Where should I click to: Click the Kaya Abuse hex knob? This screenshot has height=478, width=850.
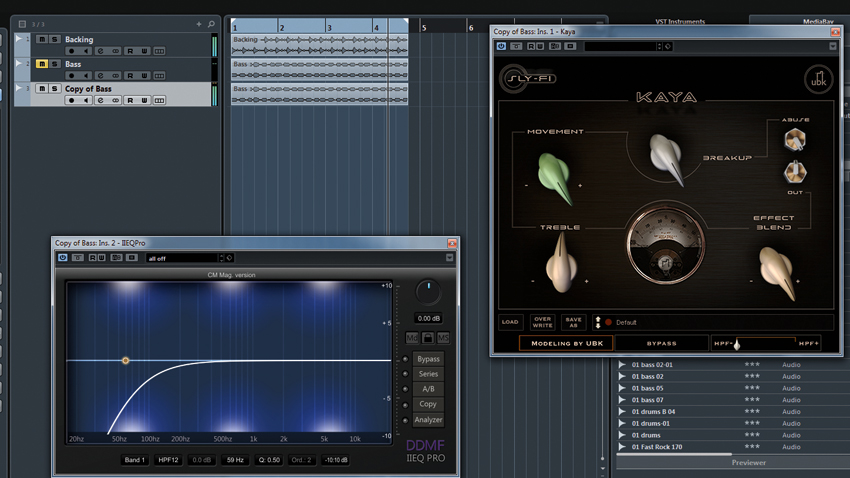795,140
